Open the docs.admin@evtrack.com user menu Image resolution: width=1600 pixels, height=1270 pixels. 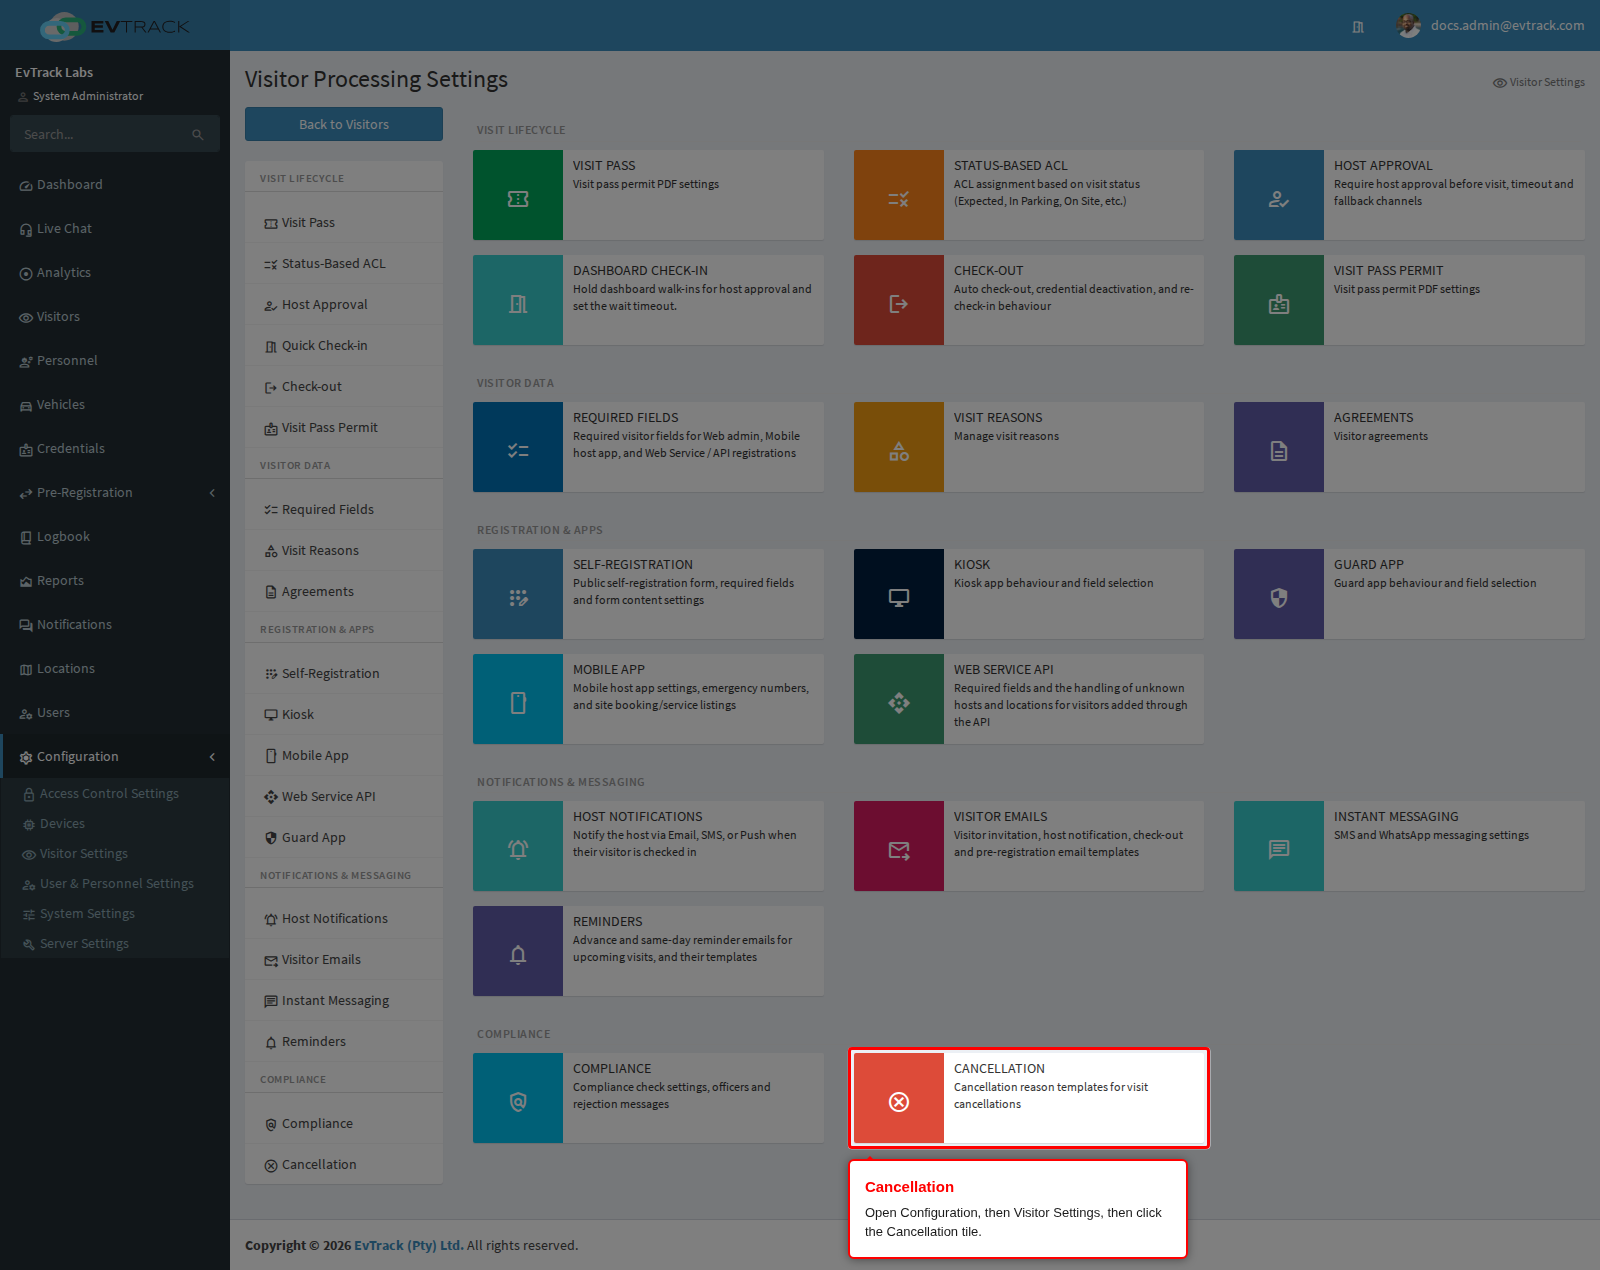click(x=1490, y=26)
